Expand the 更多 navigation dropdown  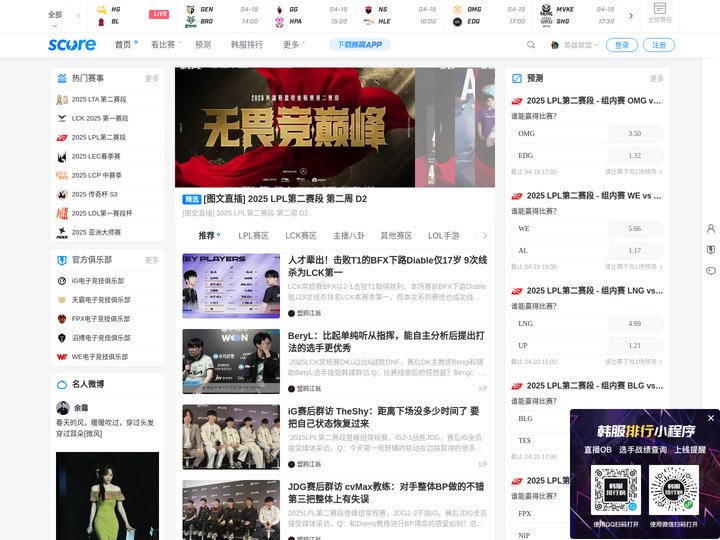point(294,44)
